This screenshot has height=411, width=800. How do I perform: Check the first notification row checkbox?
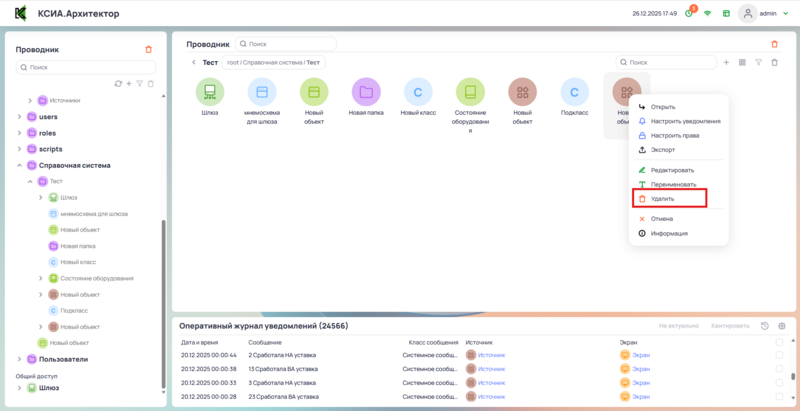point(779,355)
